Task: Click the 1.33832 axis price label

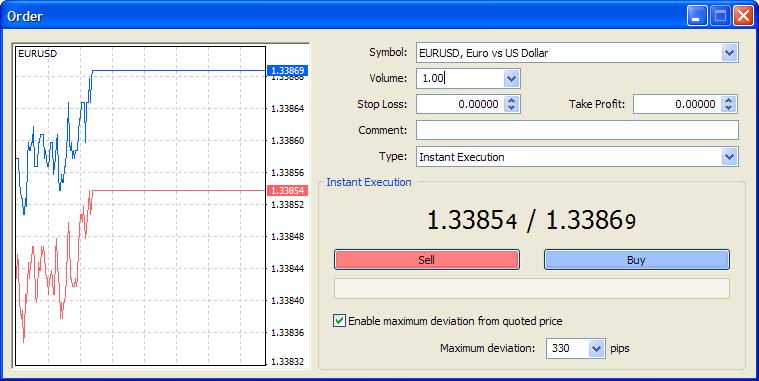Action: (x=288, y=362)
